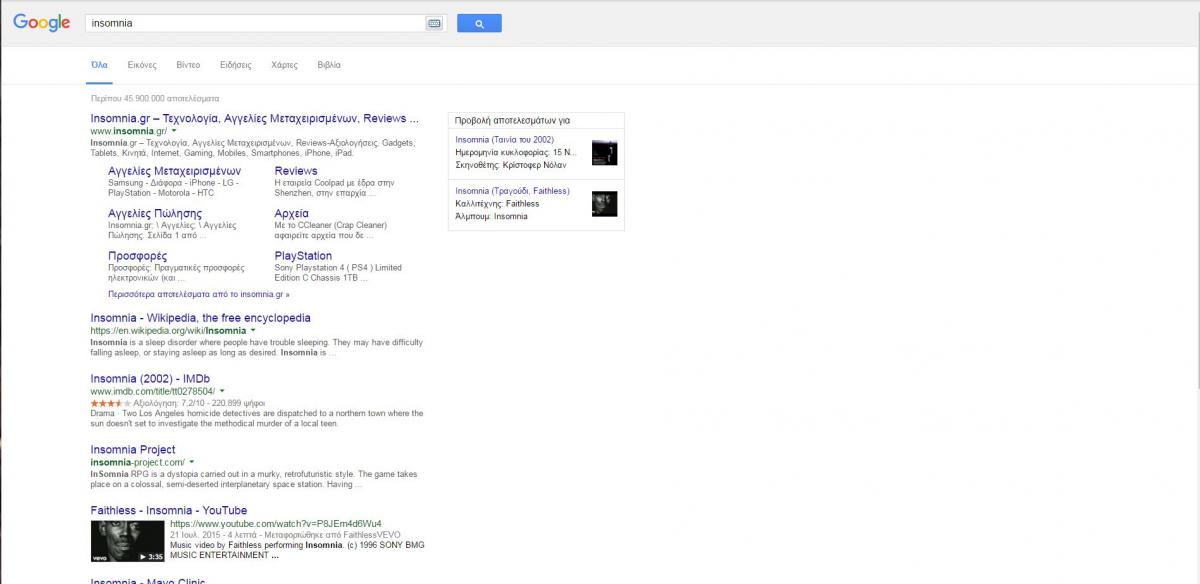The width and height of the screenshot is (1200, 584).
Task: Click the Άλμπουμ: Insomnia text
Action: [x=491, y=216]
